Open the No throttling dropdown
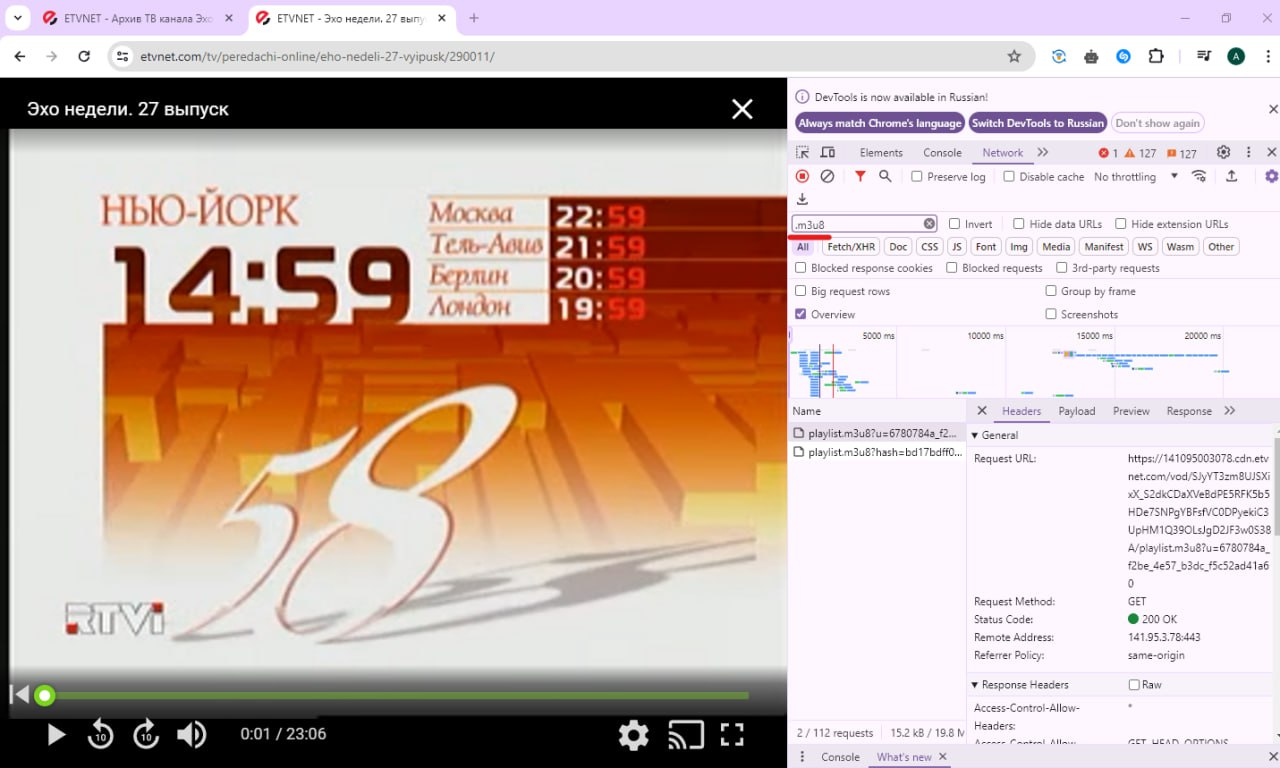1280x768 pixels. pyautogui.click(x=1136, y=176)
